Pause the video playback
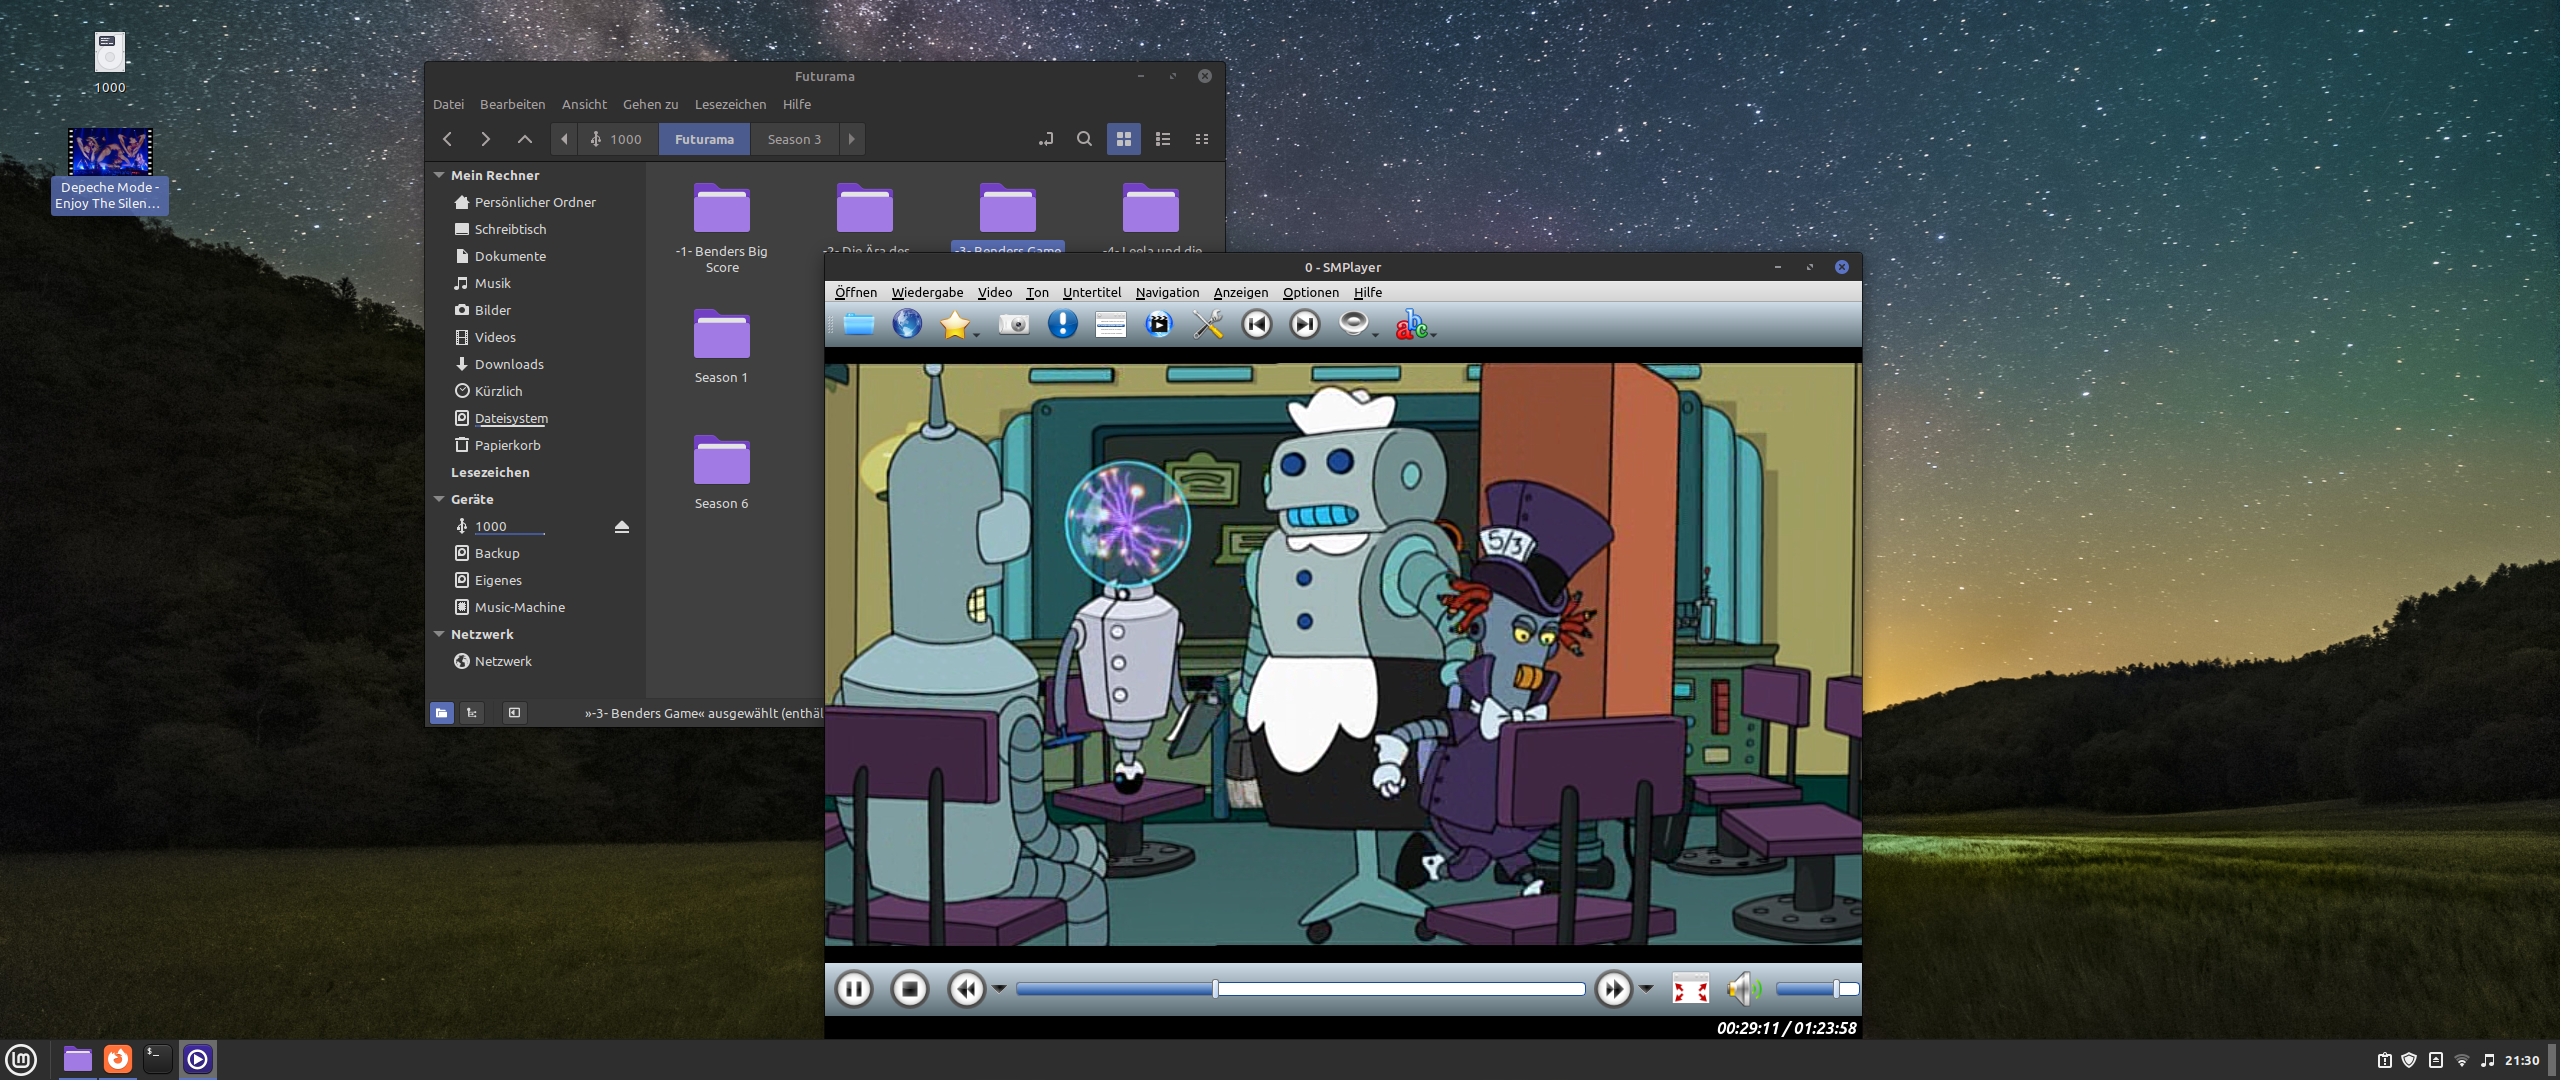Viewport: 2560px width, 1080px height. pyautogui.click(x=853, y=989)
